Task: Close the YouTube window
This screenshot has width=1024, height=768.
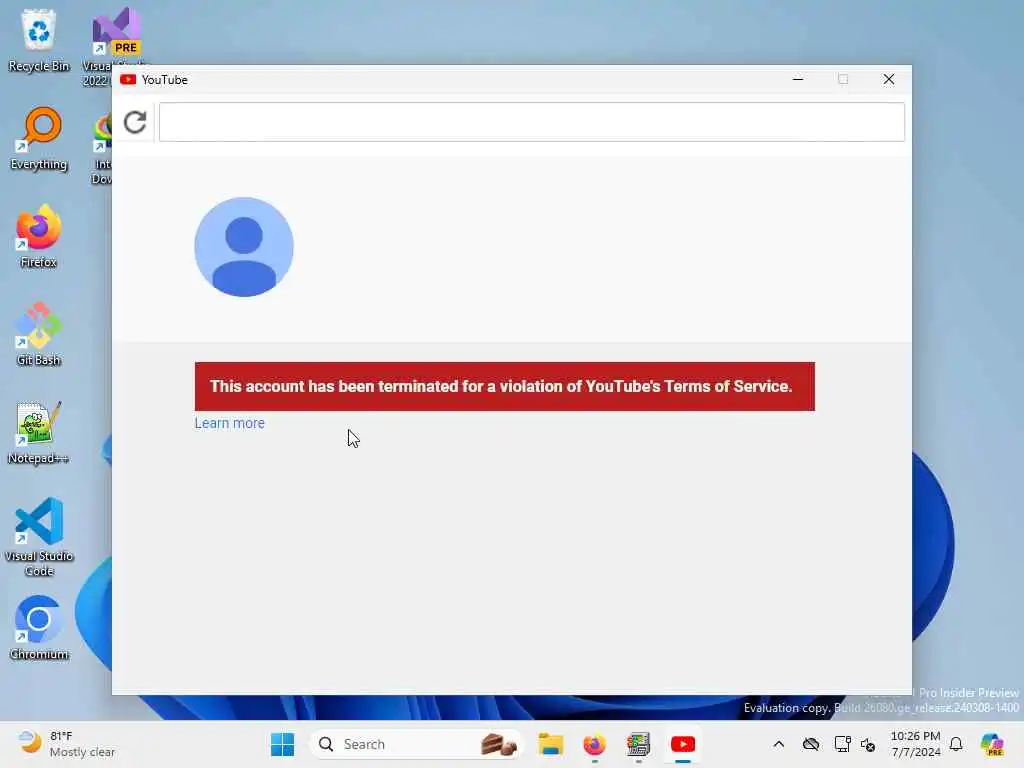Action: tap(888, 79)
